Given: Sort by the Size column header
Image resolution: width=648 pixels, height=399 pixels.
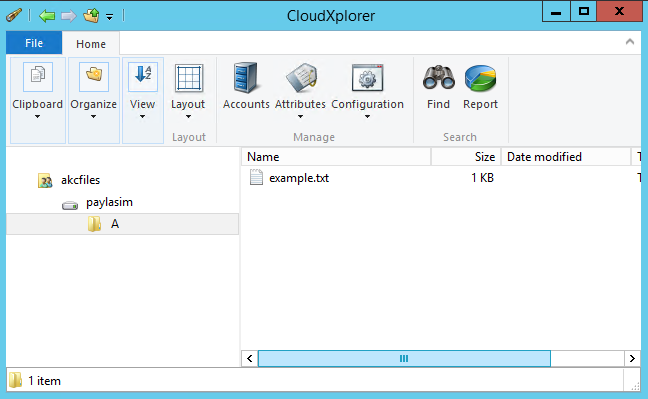Looking at the screenshot, I should click(x=466, y=157).
